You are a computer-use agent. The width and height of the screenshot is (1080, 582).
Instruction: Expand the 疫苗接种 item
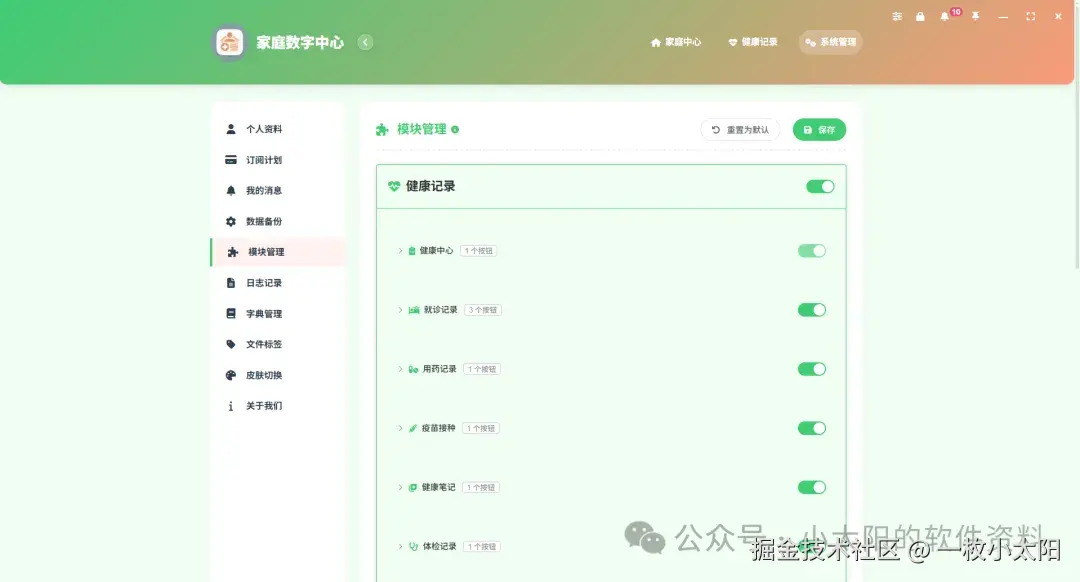point(401,427)
